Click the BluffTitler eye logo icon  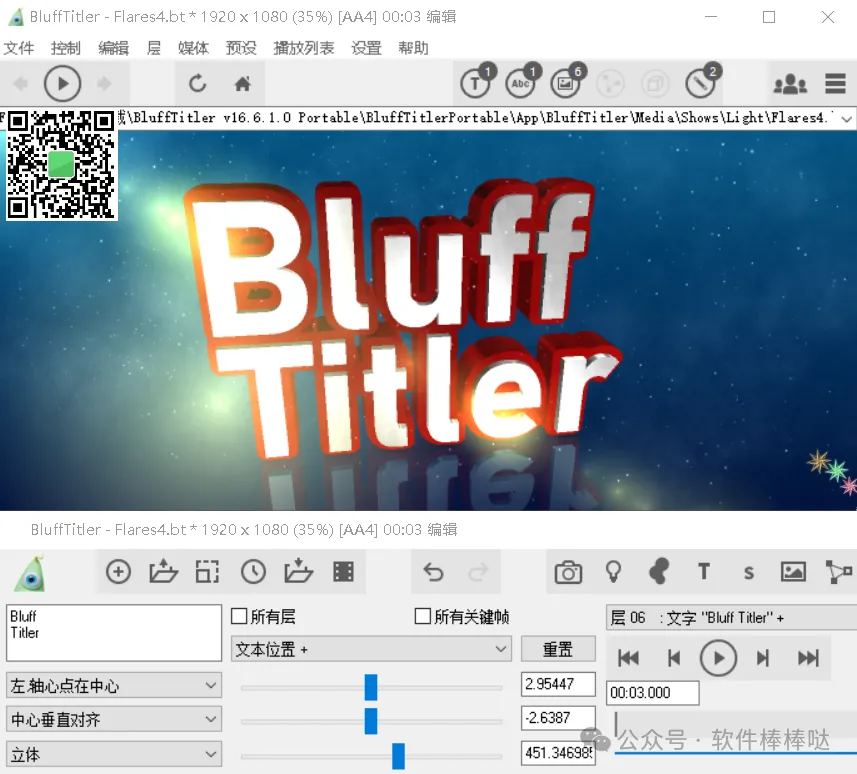(x=31, y=574)
